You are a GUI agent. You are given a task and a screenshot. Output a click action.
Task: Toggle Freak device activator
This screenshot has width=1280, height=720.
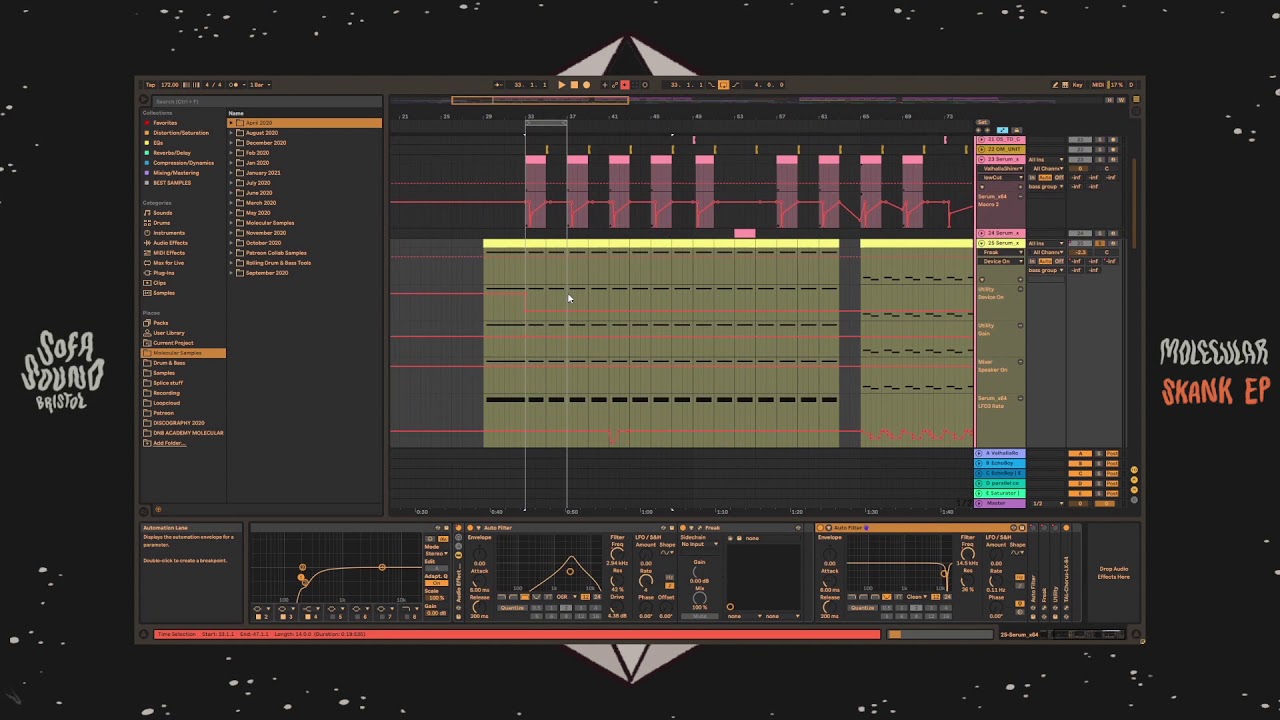click(684, 528)
